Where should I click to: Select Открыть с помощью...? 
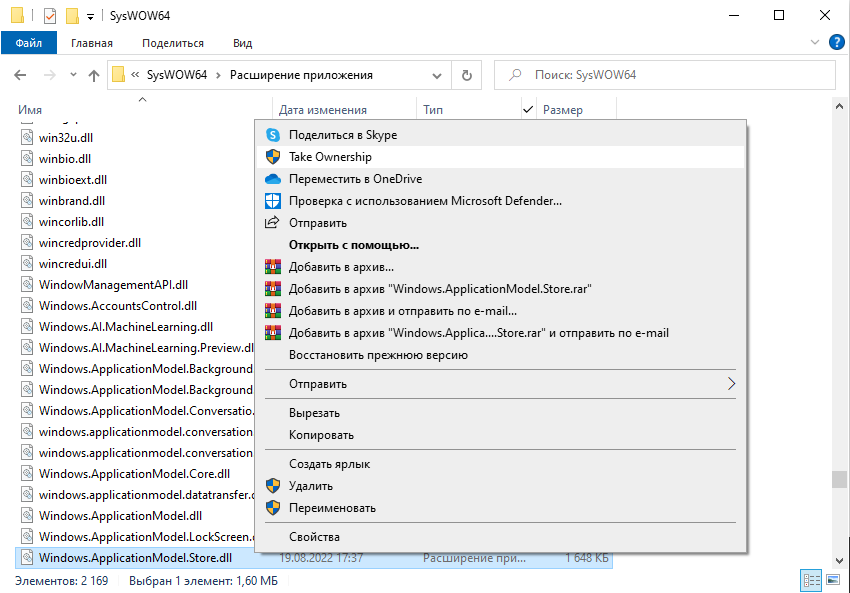pos(500,245)
